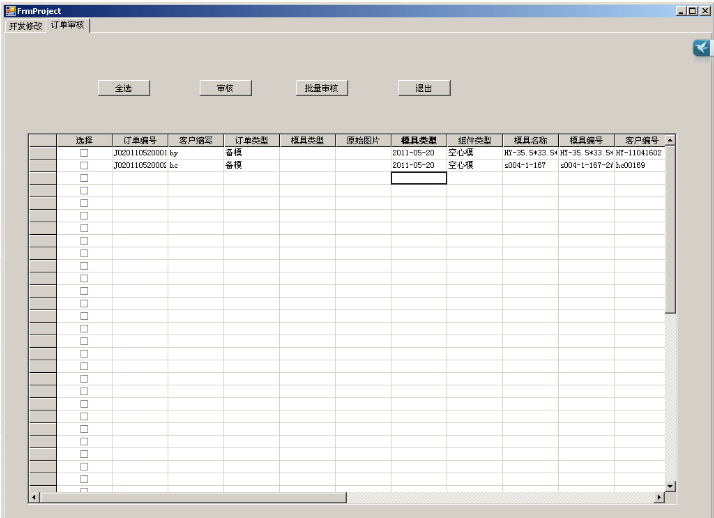The height and width of the screenshot is (518, 714).
Task: Click the grid's vertical scrollbar down arrow
Action: pos(670,485)
